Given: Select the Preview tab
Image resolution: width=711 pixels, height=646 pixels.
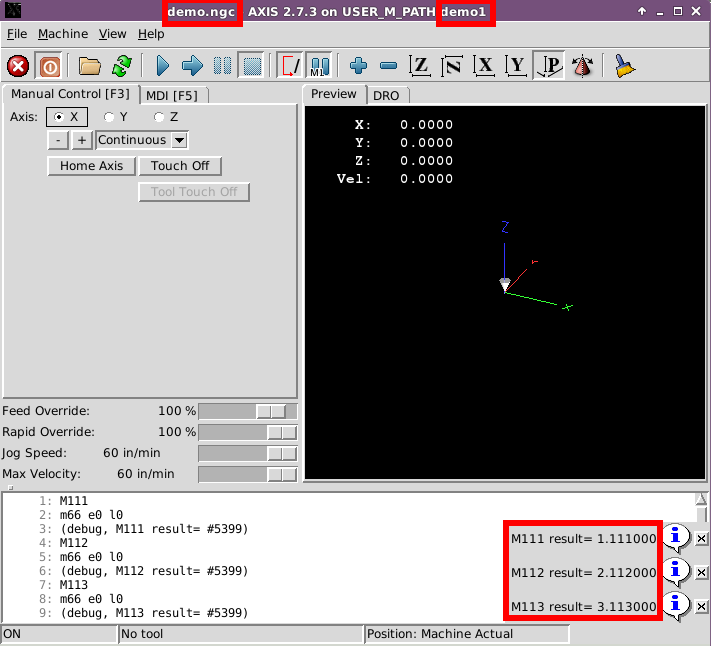Looking at the screenshot, I should click(x=334, y=94).
